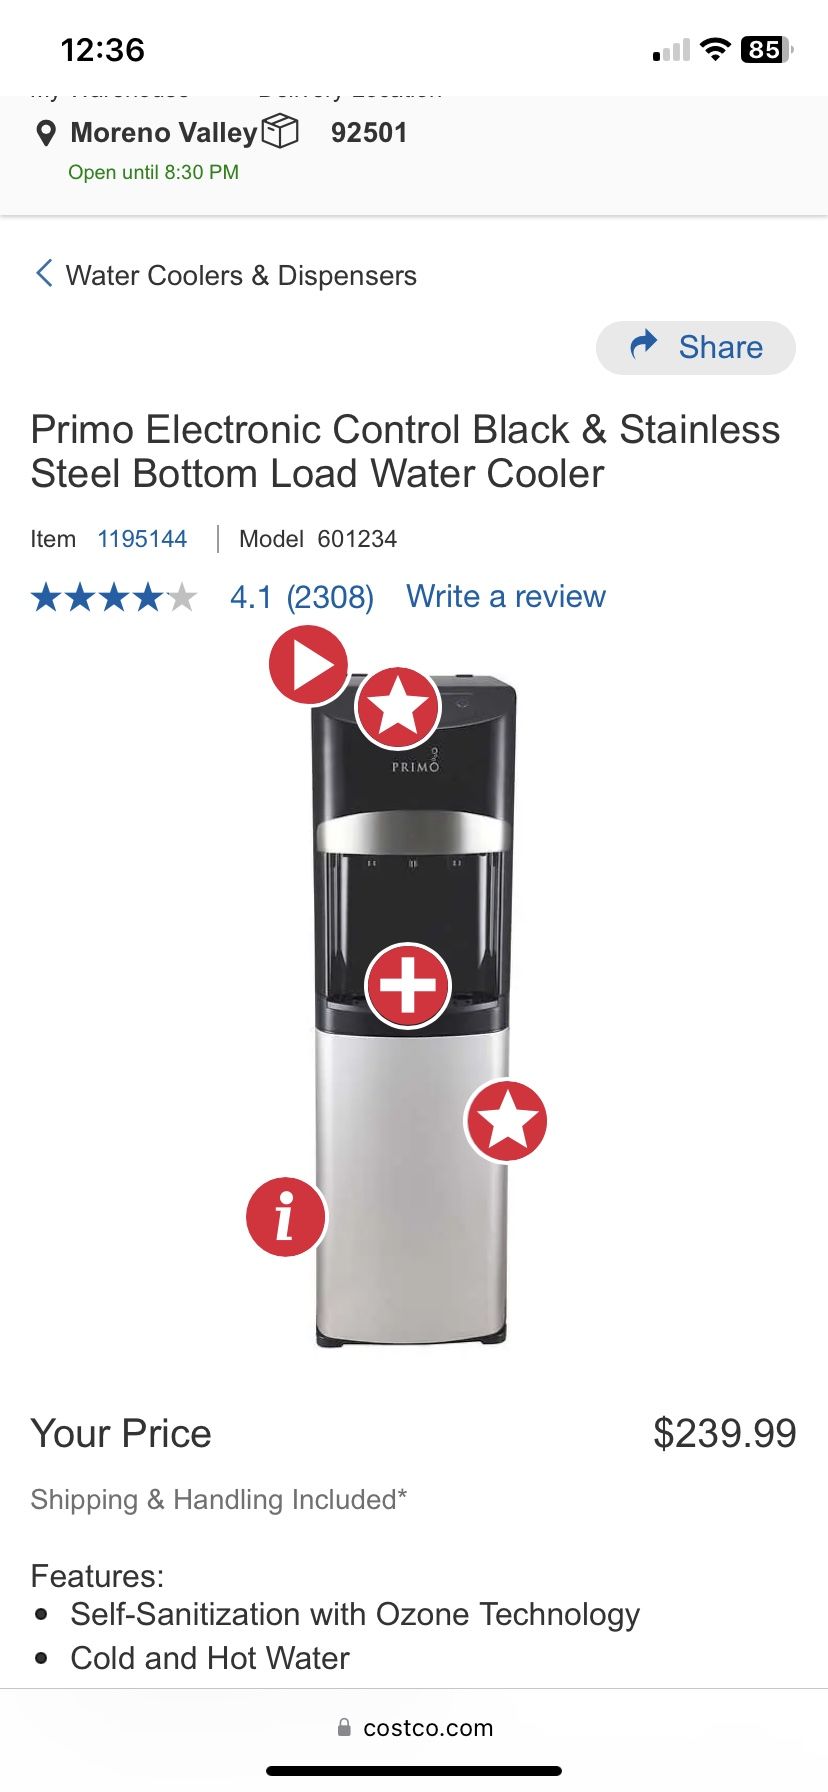Play the product video hotspot
Image resolution: width=828 pixels, height=1792 pixels.
tap(308, 665)
